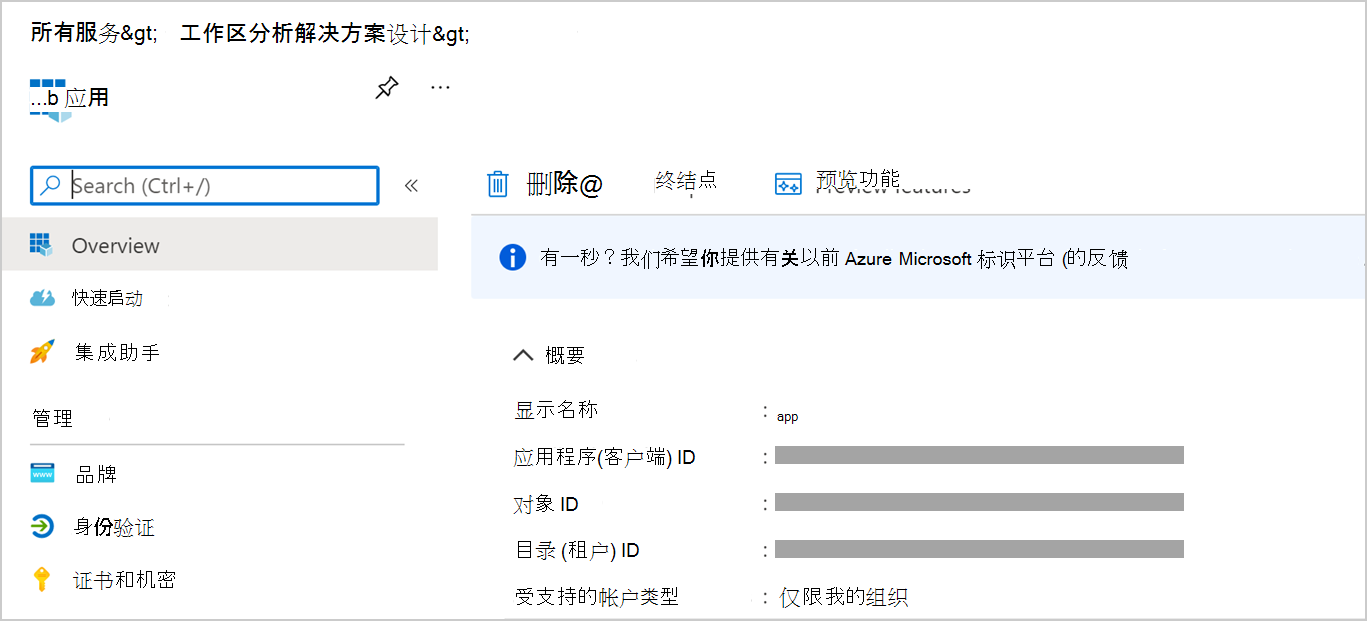Click the 对象 ID label
This screenshot has height=621, width=1367.
click(546, 504)
